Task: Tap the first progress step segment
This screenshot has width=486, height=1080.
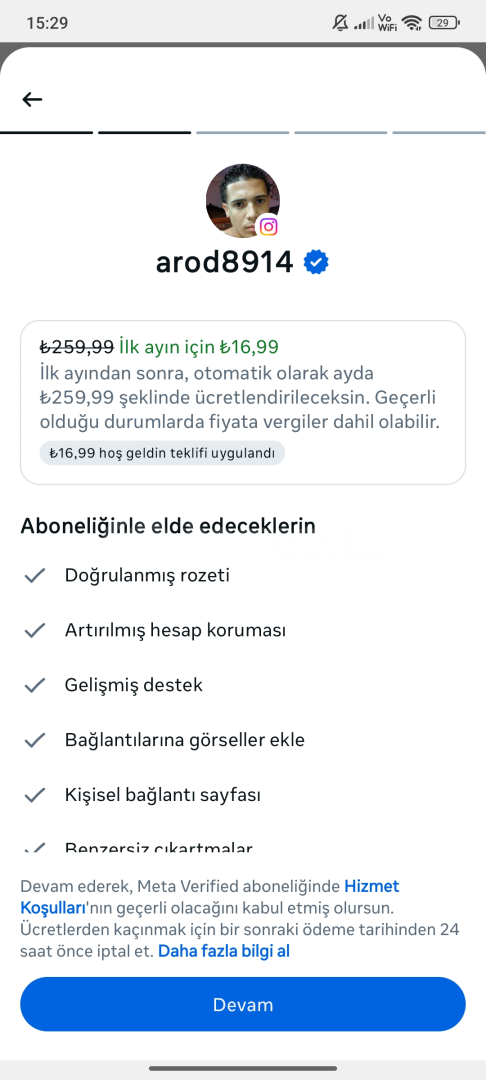Action: coord(46,132)
